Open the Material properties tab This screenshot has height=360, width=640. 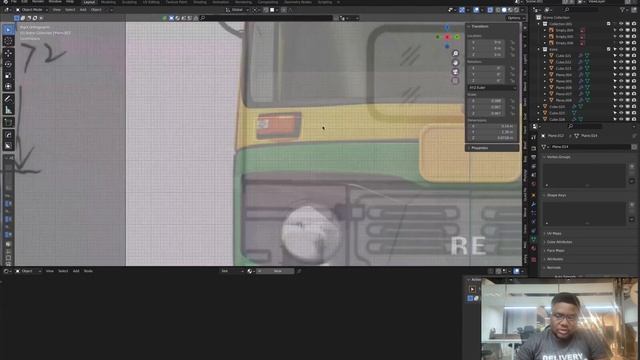(x=533, y=248)
